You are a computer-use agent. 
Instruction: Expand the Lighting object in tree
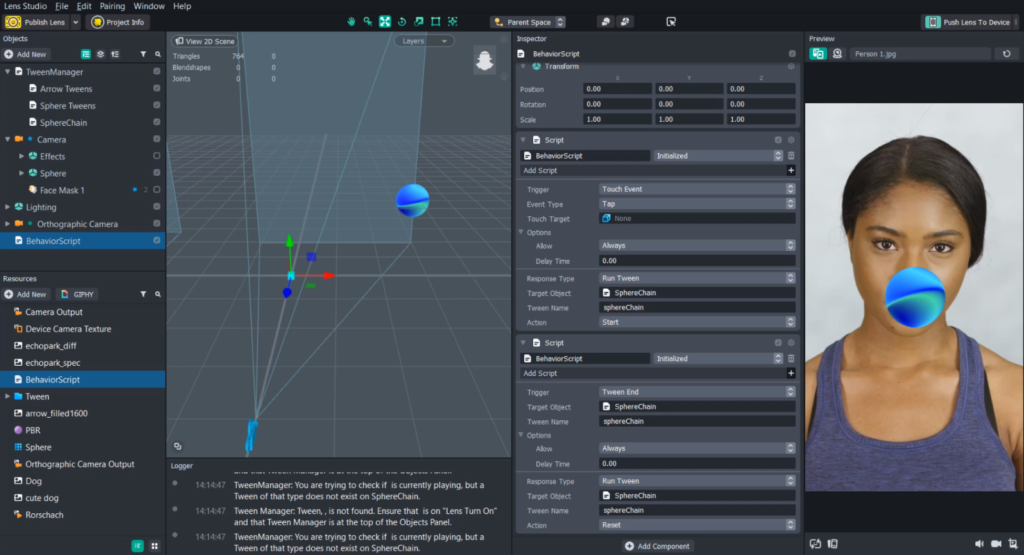coord(8,207)
